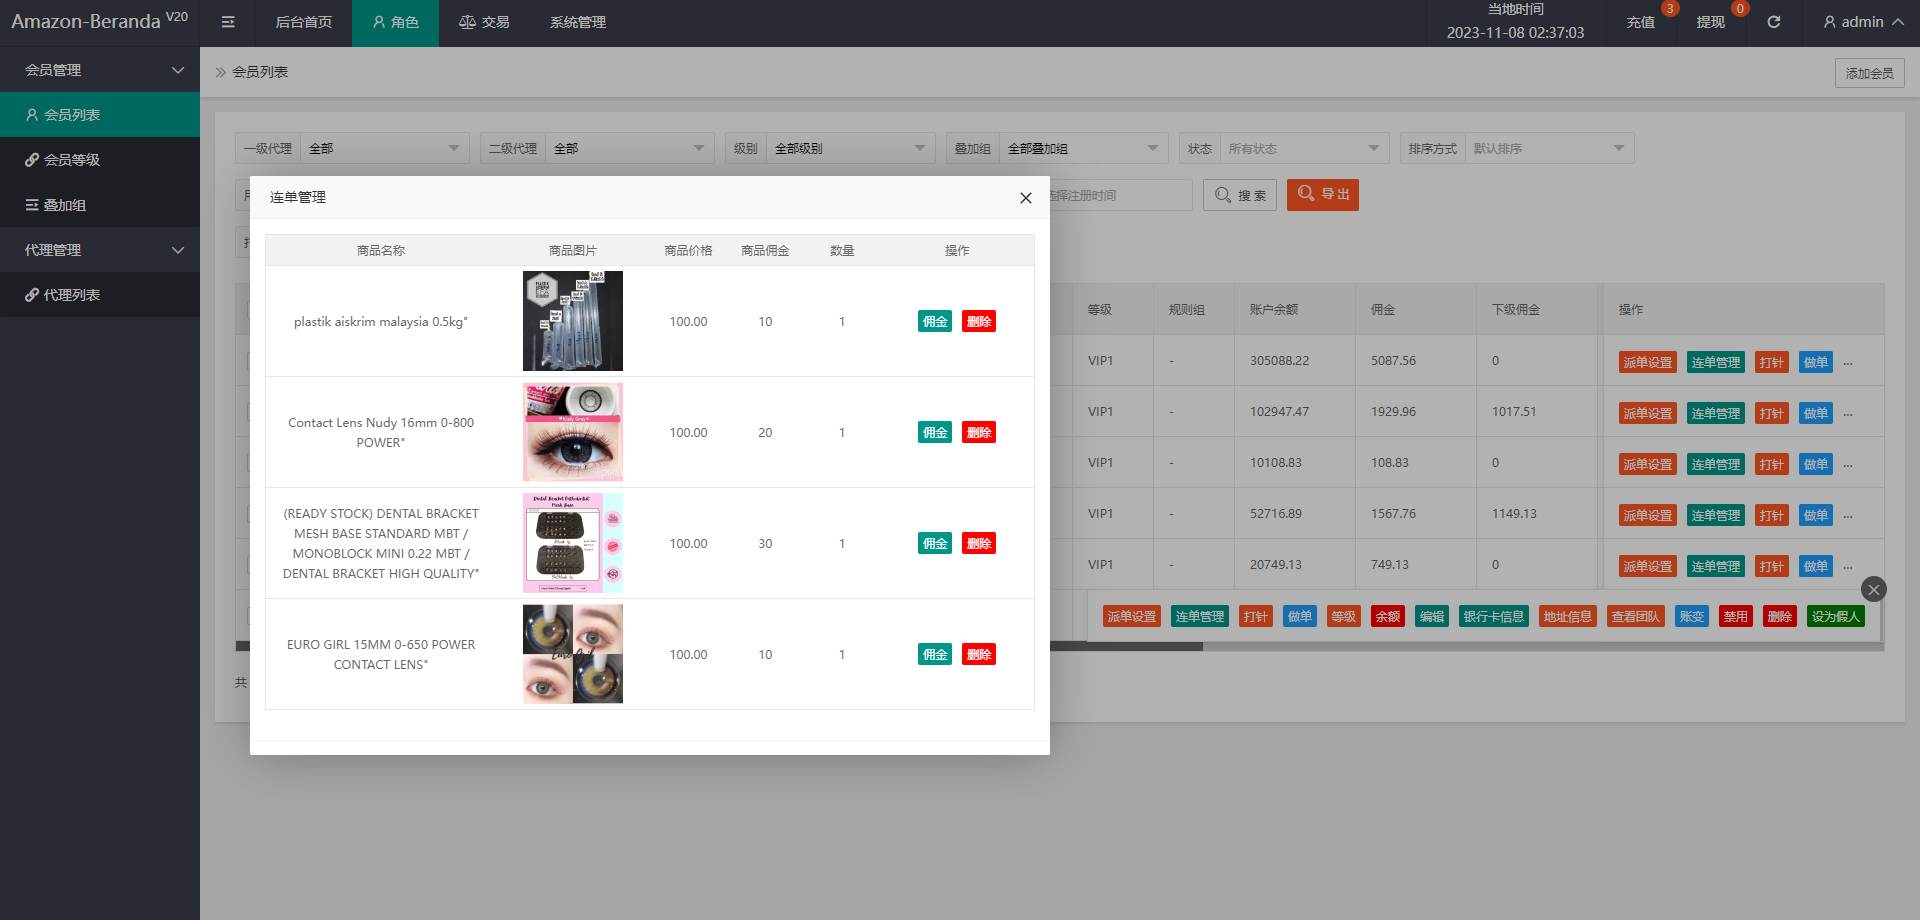The width and height of the screenshot is (1920, 920).
Task: Close the 连单管理 dialog with X
Action: pos(1025,198)
